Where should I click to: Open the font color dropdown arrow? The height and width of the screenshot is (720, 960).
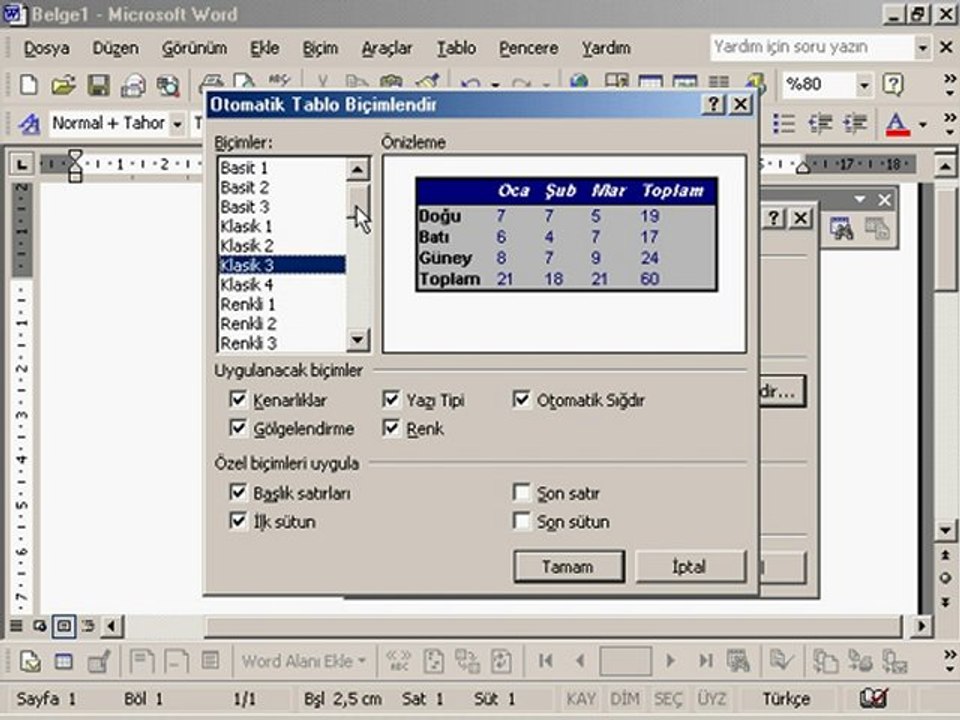[923, 124]
